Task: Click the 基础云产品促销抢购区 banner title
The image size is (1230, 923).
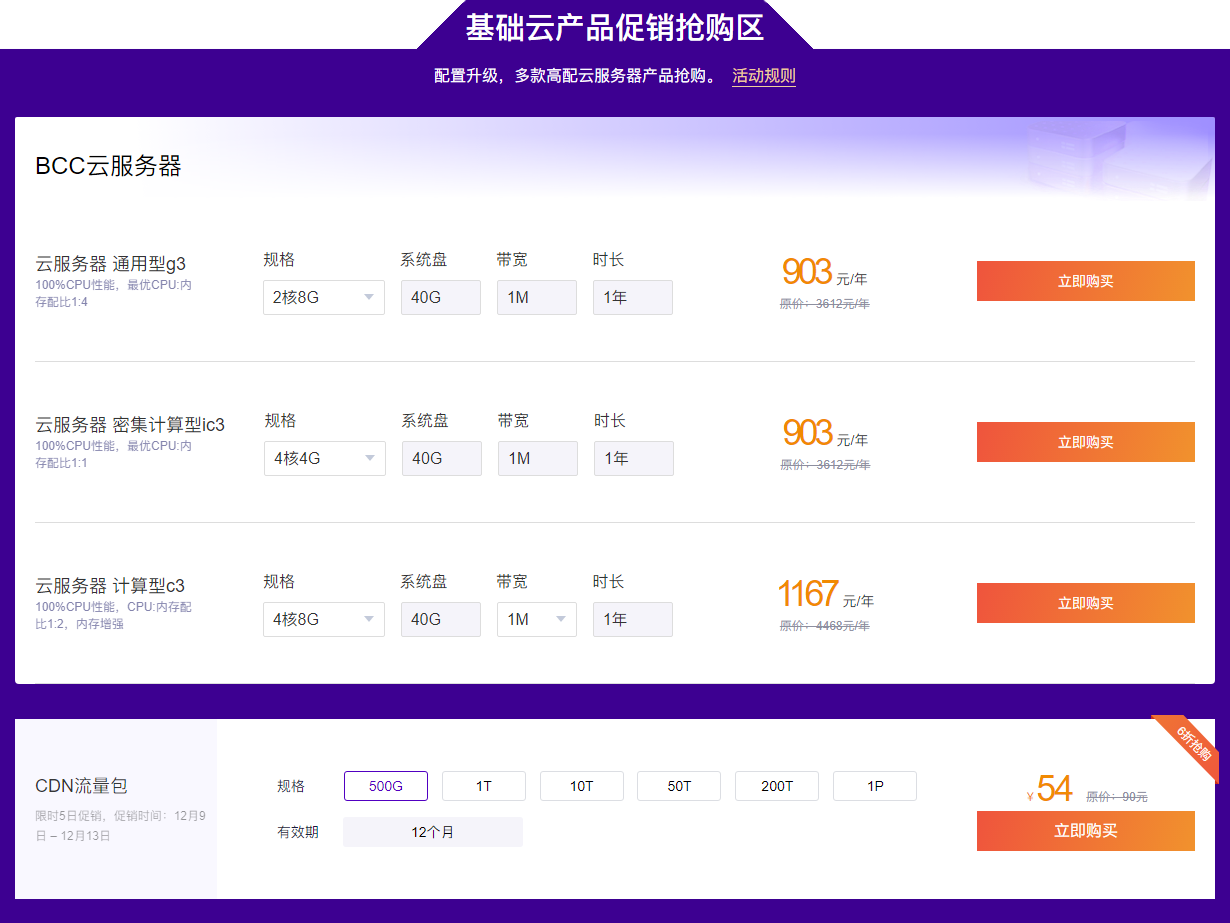Action: [615, 27]
